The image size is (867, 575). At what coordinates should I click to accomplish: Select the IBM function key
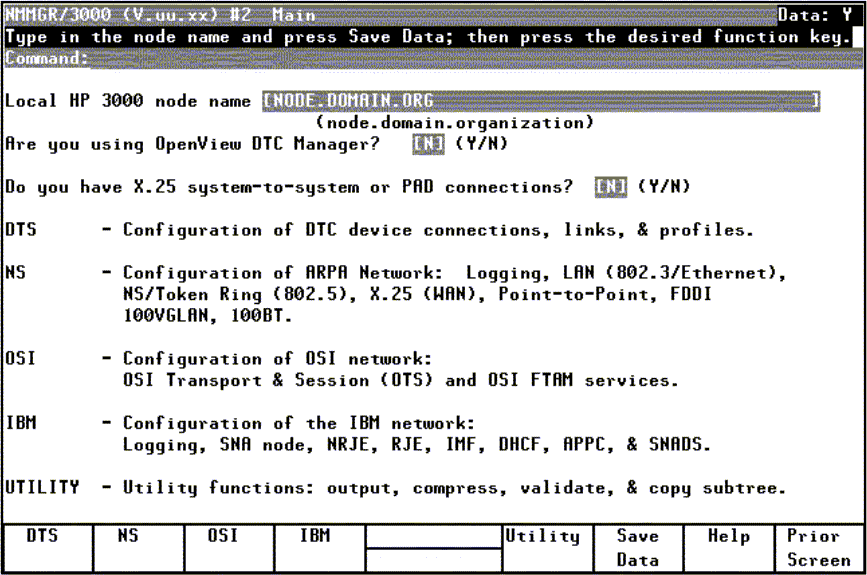tap(320, 548)
